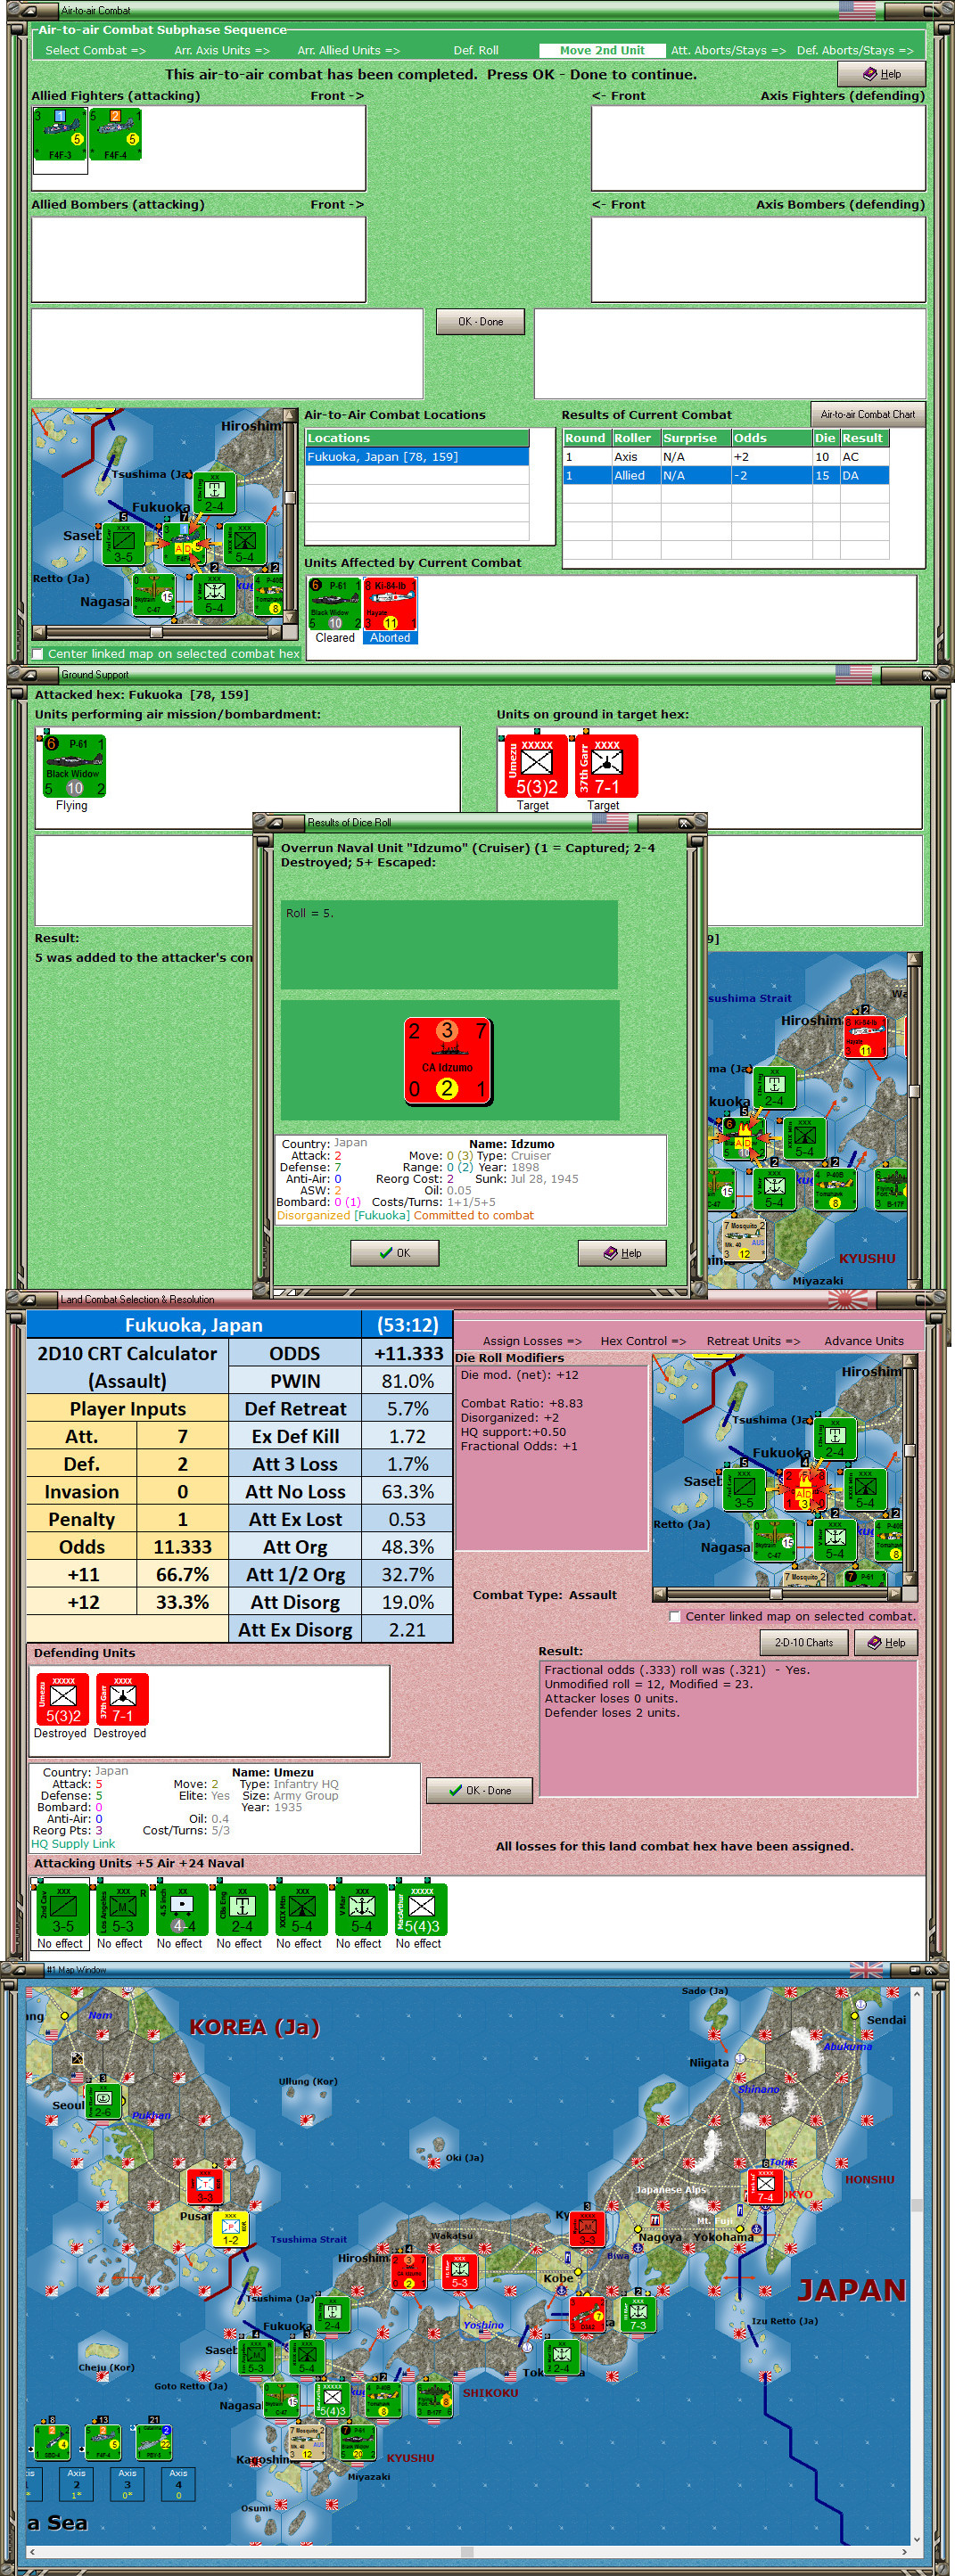Image resolution: width=955 pixels, height=2576 pixels.
Task: Select the Allied roller result row showing DA
Action: click(726, 476)
